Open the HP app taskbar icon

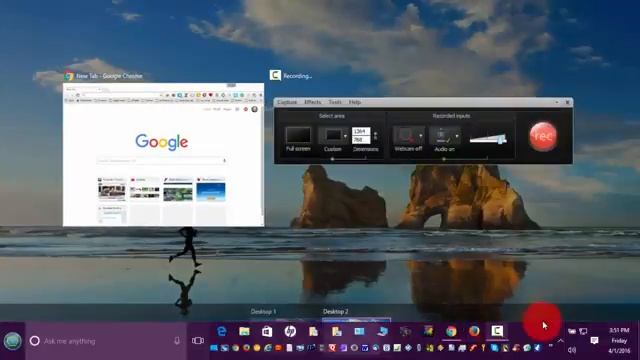[x=290, y=331]
